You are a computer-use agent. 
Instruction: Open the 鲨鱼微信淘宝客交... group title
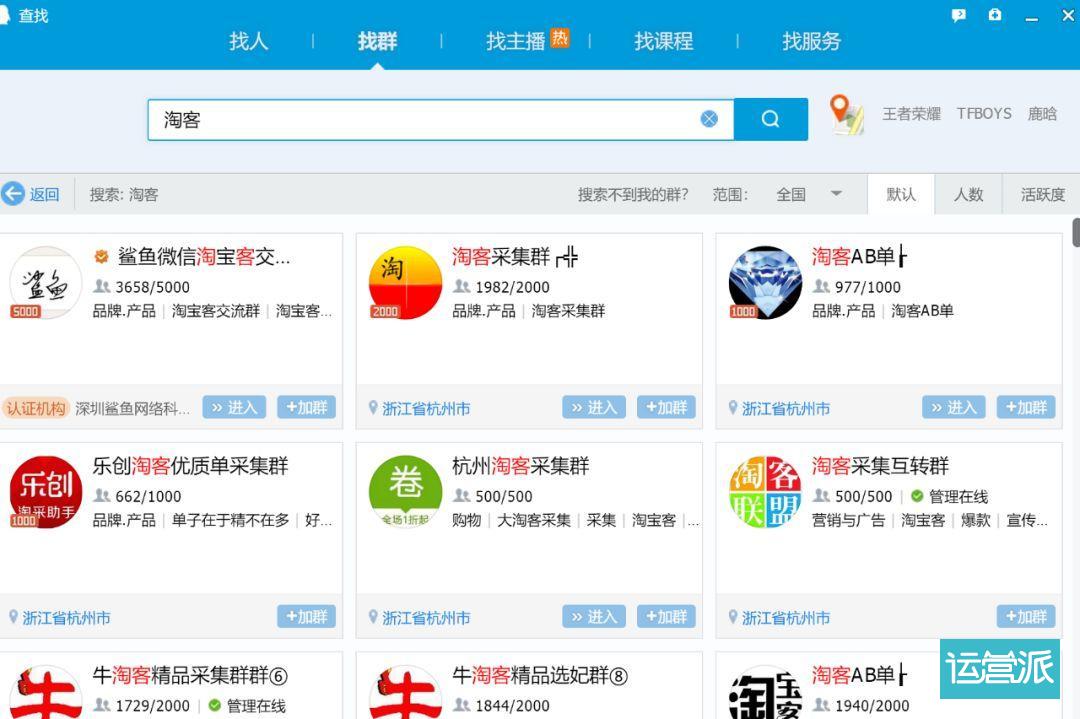click(204, 257)
